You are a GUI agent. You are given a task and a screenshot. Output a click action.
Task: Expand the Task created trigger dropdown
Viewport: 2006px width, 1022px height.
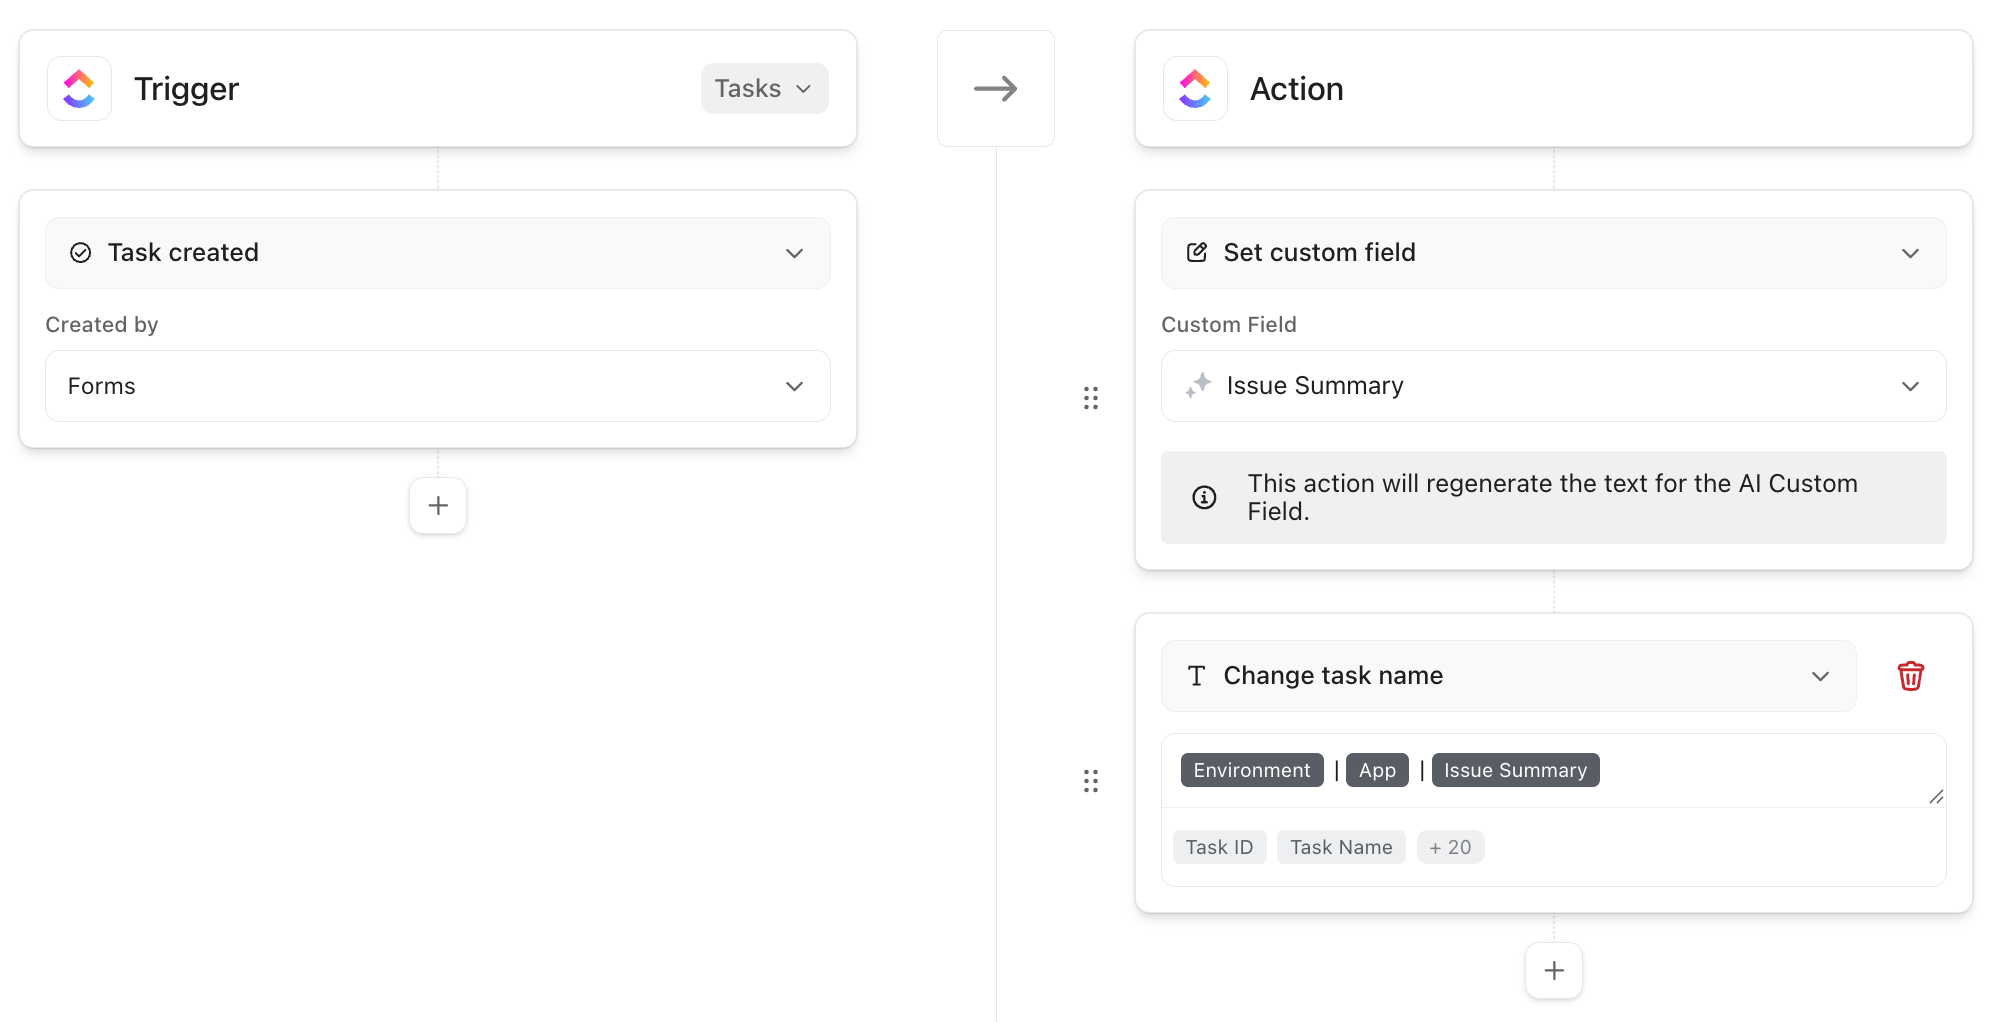click(795, 253)
